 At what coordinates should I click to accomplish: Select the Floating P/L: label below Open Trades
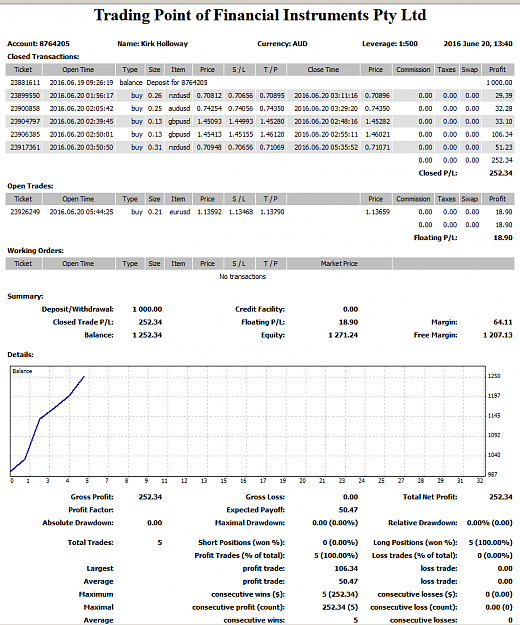click(x=435, y=238)
